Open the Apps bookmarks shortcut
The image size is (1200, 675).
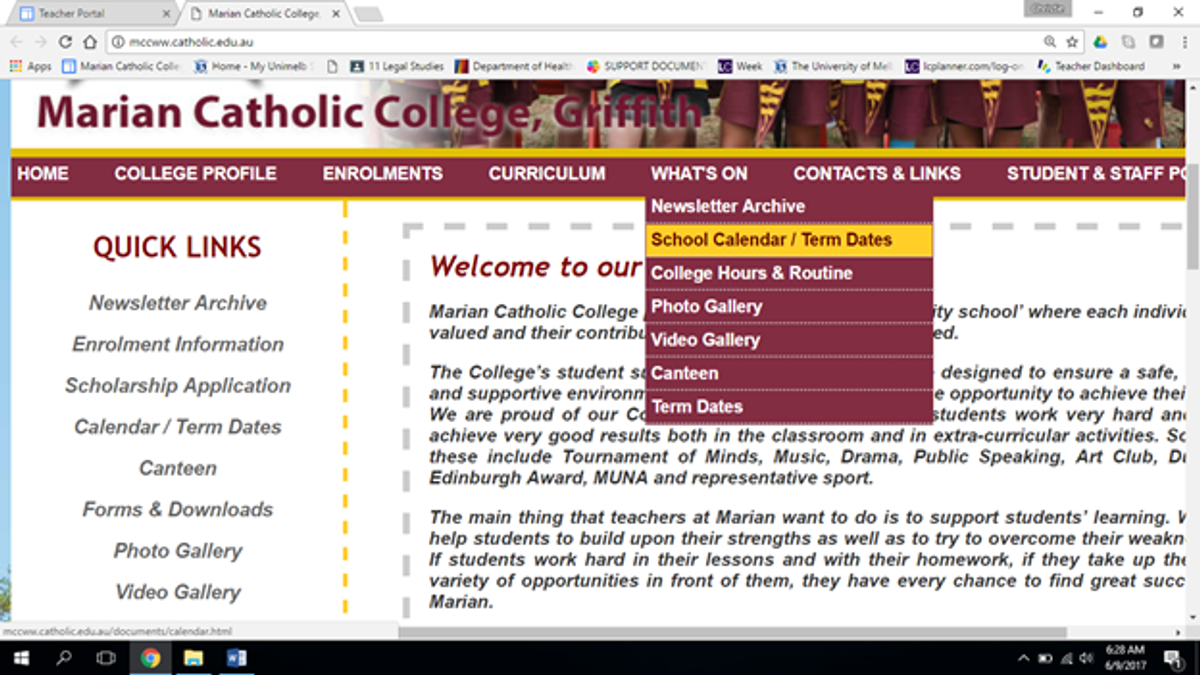(31, 66)
